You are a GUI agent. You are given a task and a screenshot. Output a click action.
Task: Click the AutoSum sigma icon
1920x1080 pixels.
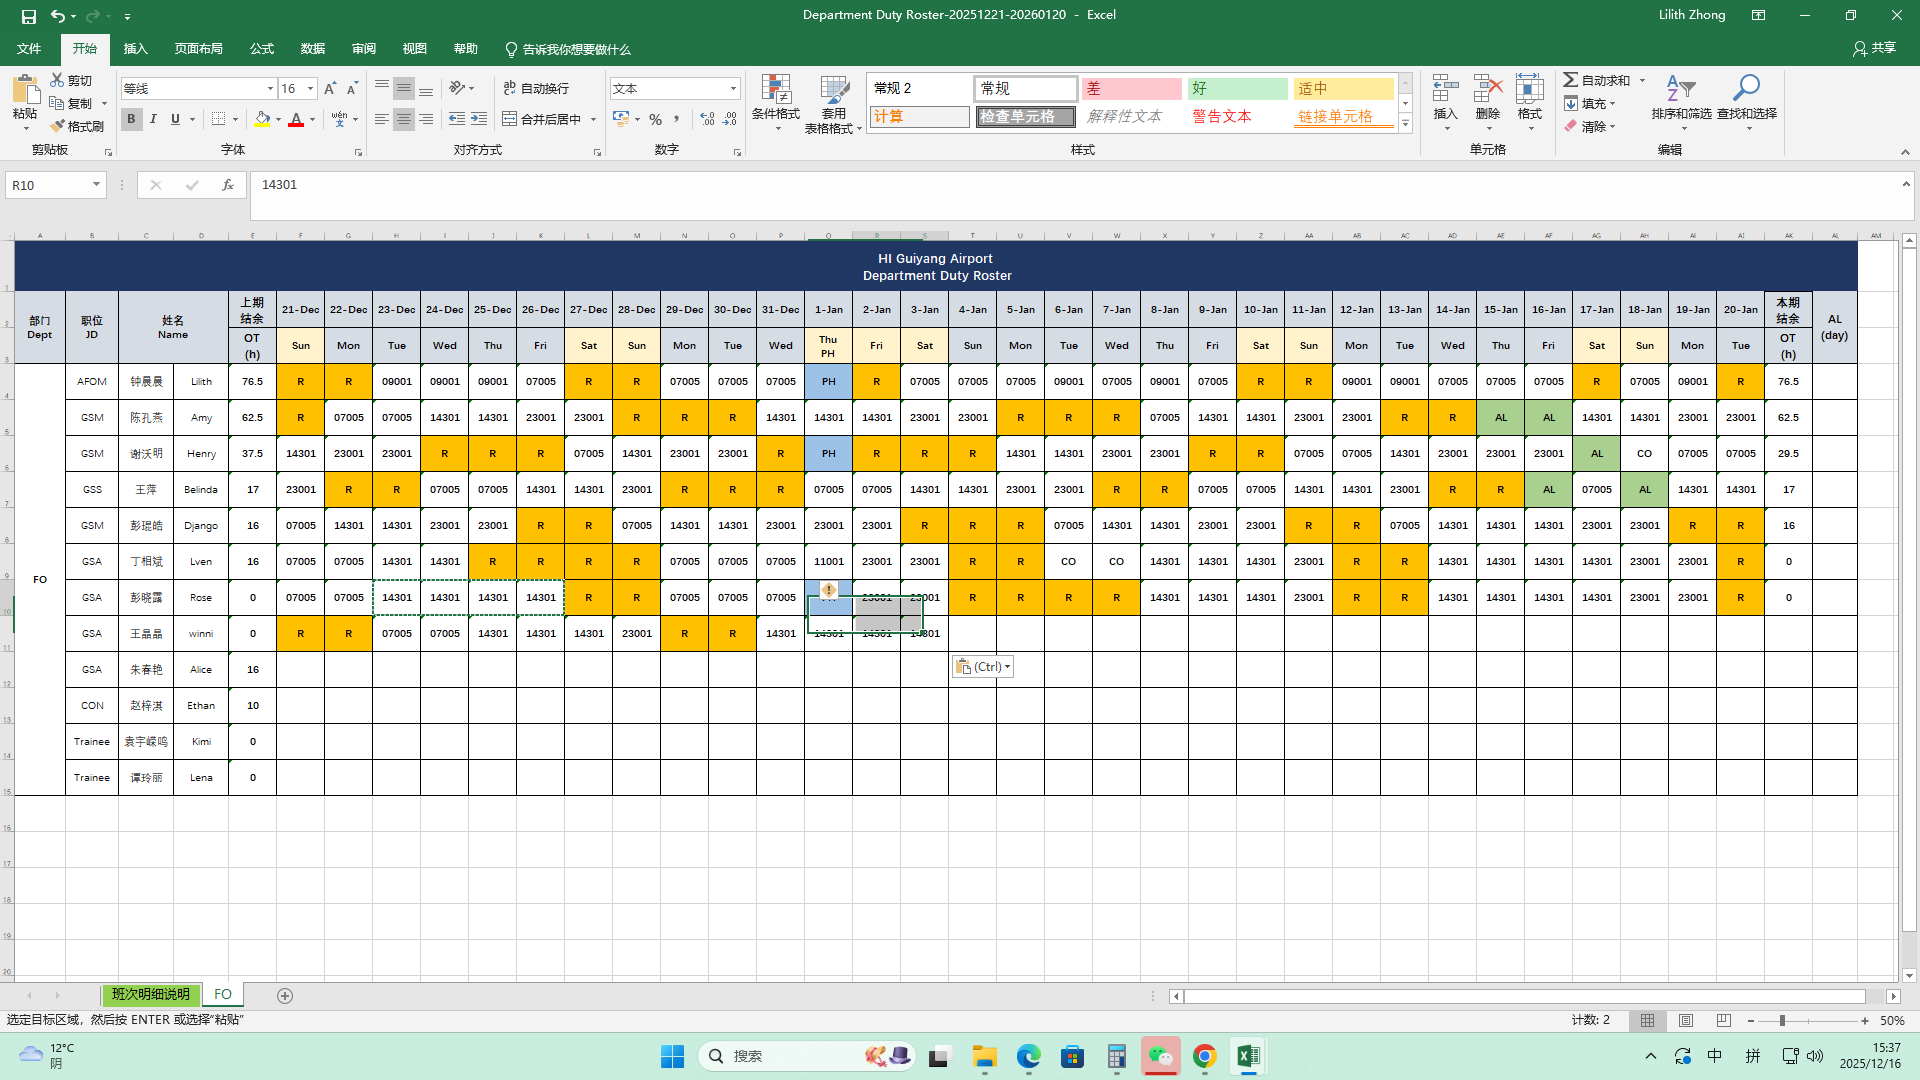point(1571,80)
